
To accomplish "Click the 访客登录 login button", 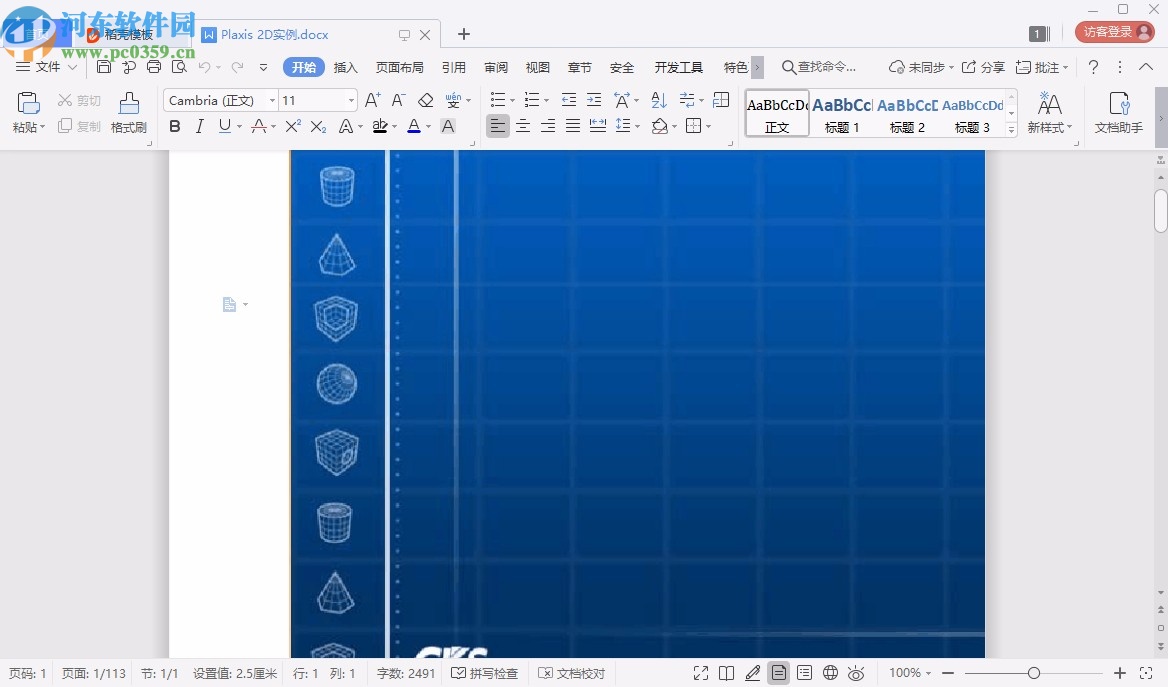I will 1113,31.
